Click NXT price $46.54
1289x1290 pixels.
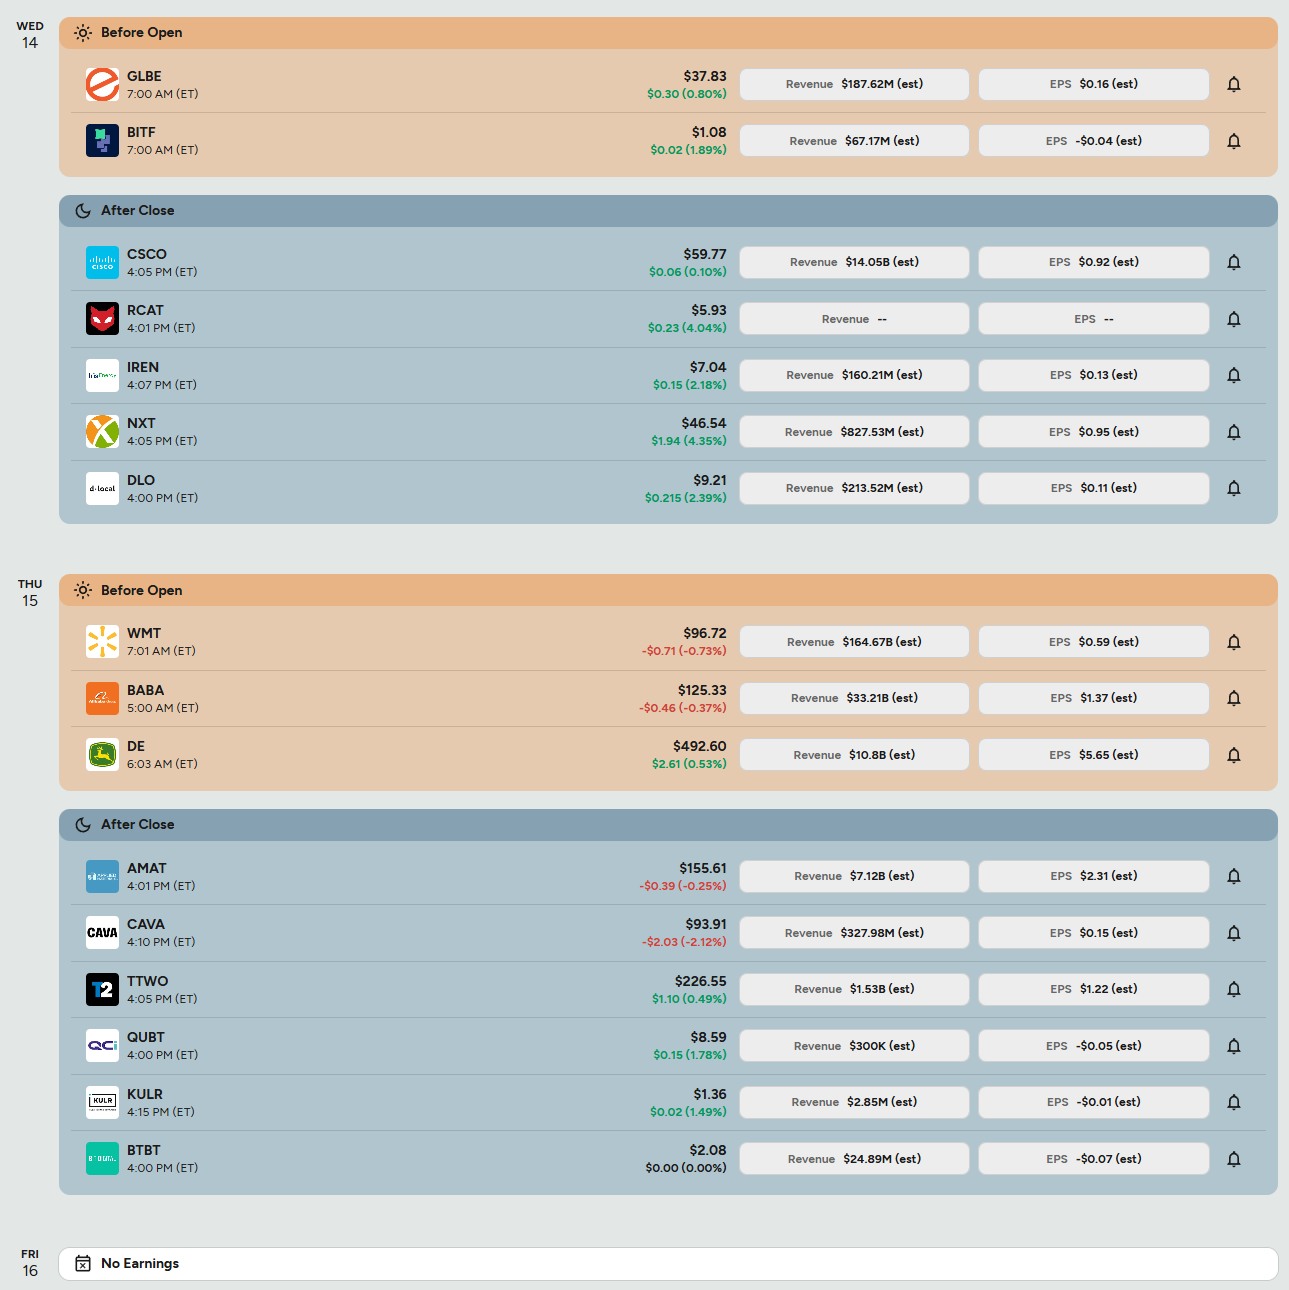coord(704,423)
